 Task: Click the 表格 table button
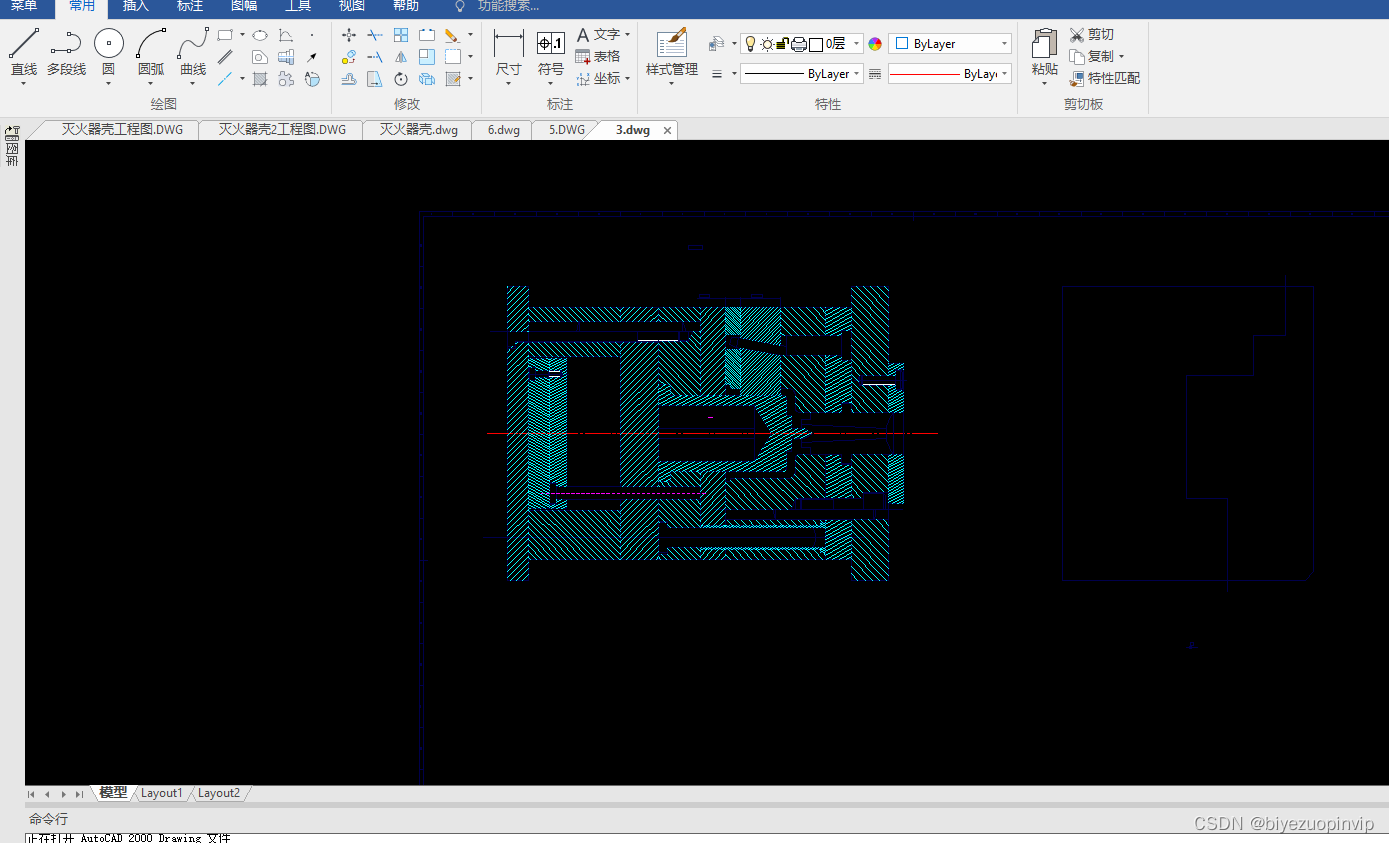click(598, 56)
